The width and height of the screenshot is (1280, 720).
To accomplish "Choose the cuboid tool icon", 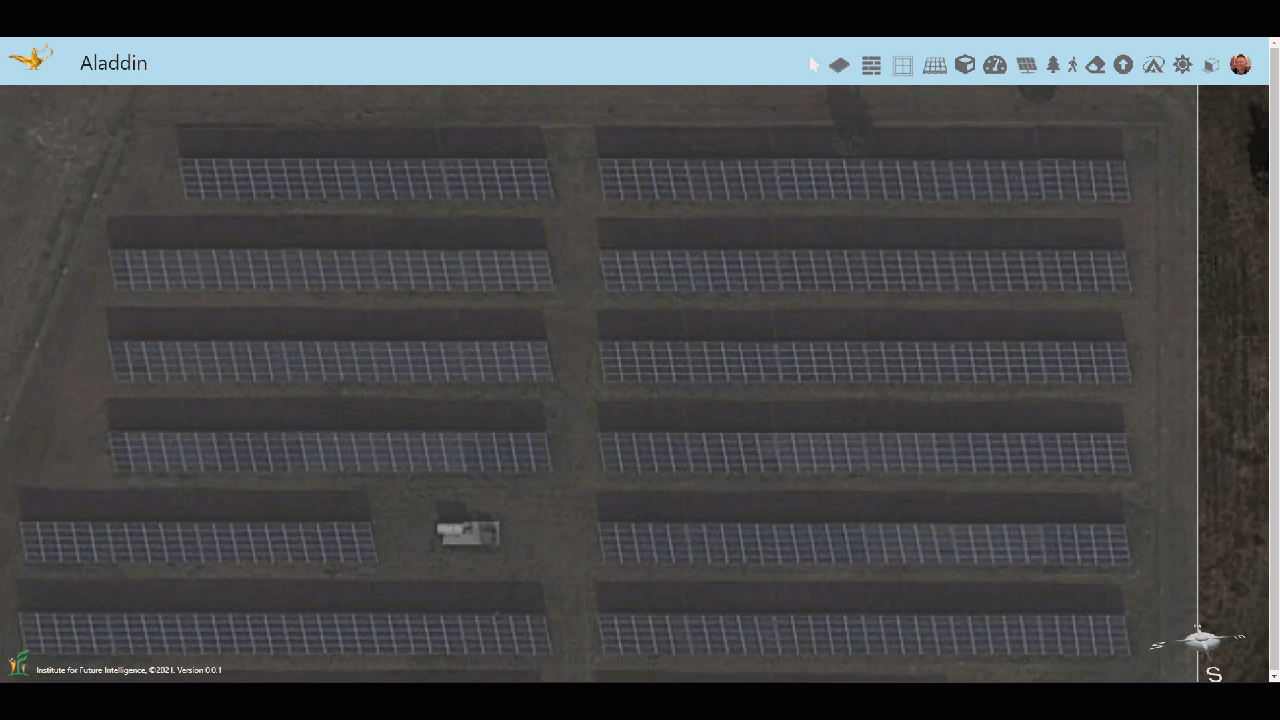I will pyautogui.click(x=965, y=65).
